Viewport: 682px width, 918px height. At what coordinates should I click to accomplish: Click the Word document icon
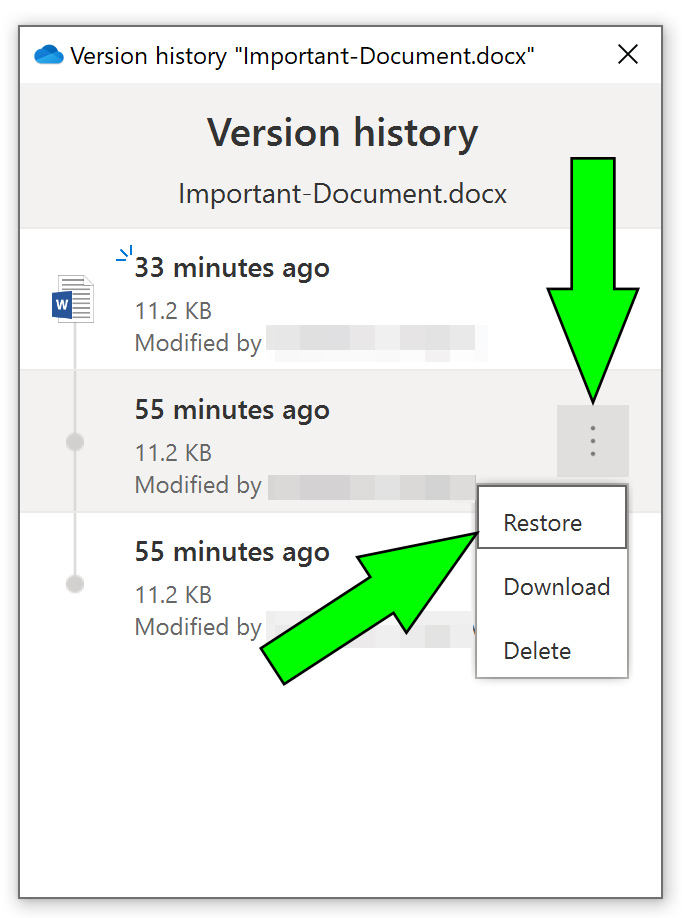(73, 299)
